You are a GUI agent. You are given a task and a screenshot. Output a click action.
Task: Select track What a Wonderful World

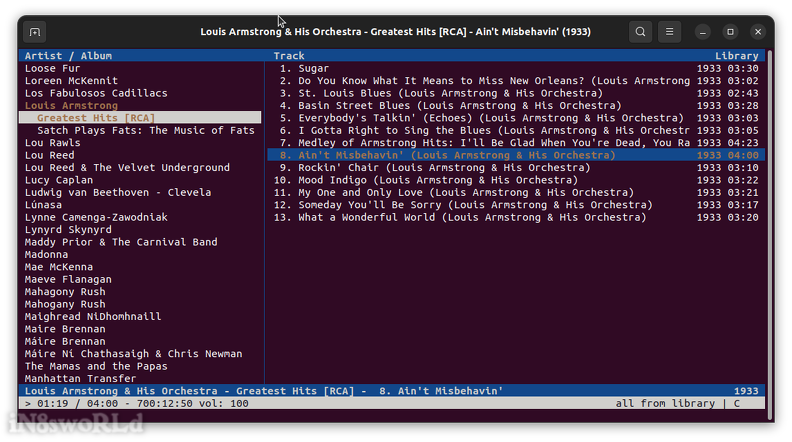516,217
